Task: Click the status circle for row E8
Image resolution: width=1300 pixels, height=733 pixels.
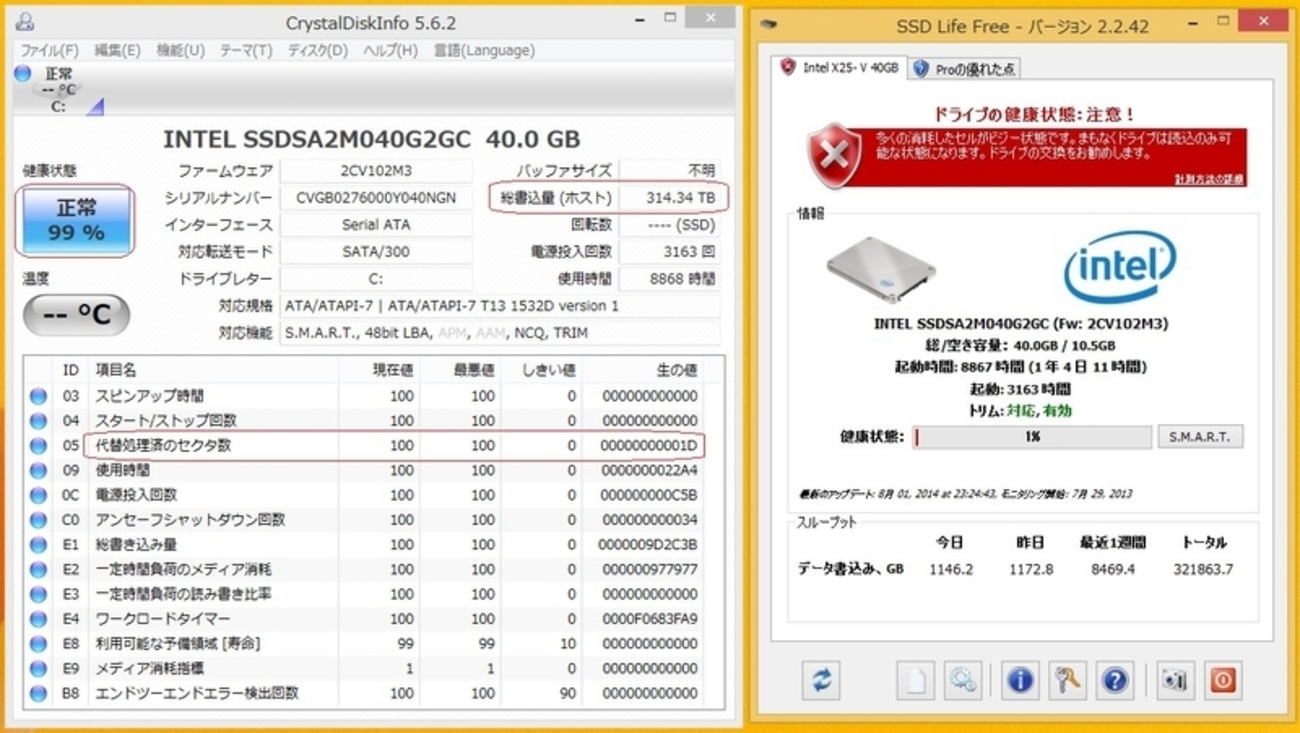Action: pos(38,644)
